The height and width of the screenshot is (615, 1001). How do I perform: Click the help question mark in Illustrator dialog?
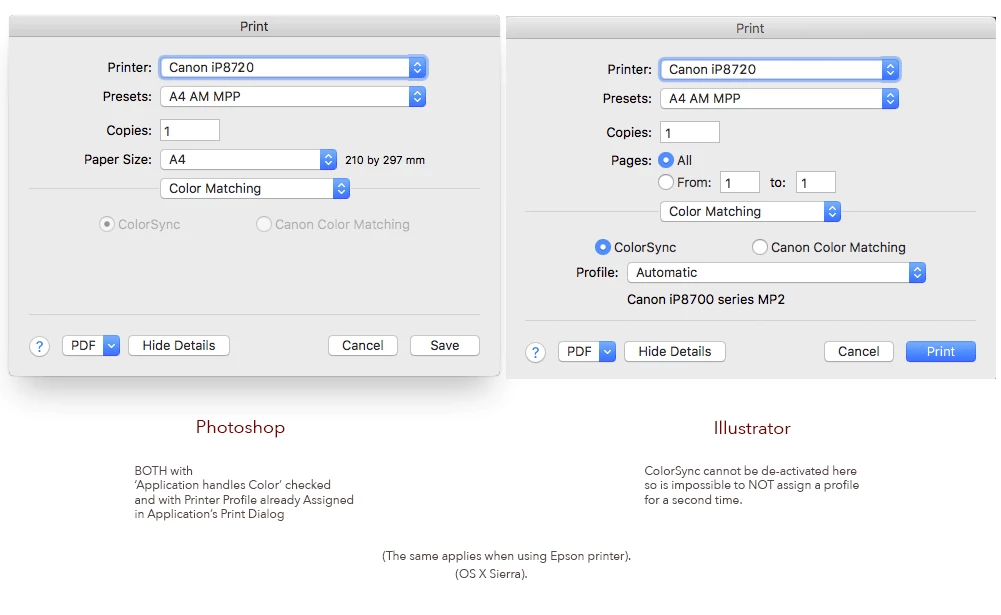coord(536,352)
